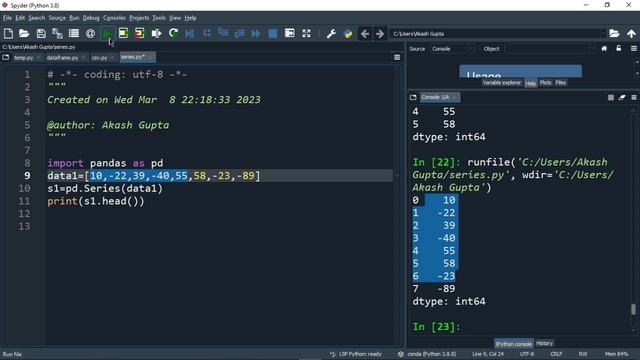Go up to the parent directory

click(631, 33)
